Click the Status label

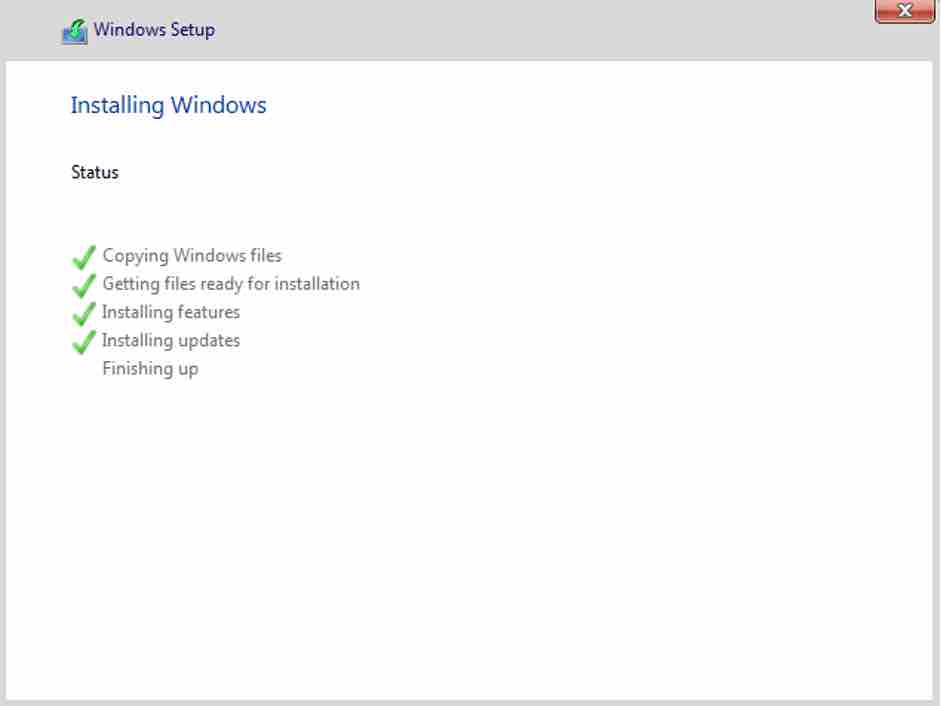95,172
